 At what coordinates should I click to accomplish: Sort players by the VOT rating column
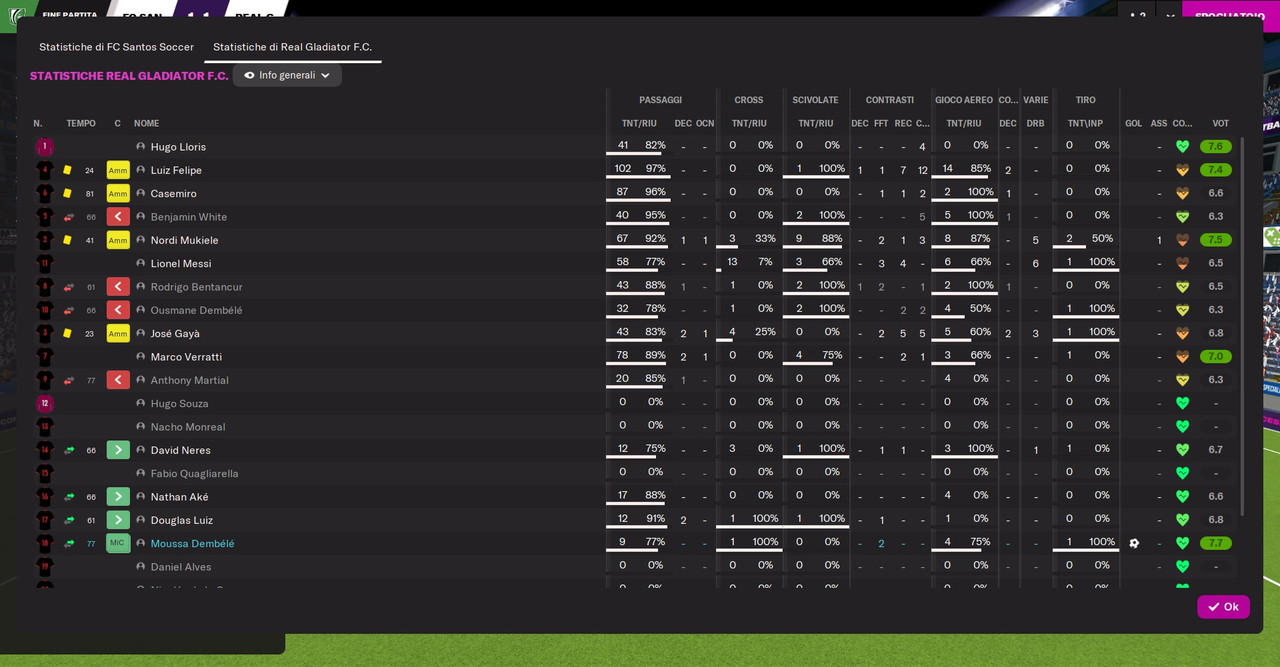(1220, 124)
